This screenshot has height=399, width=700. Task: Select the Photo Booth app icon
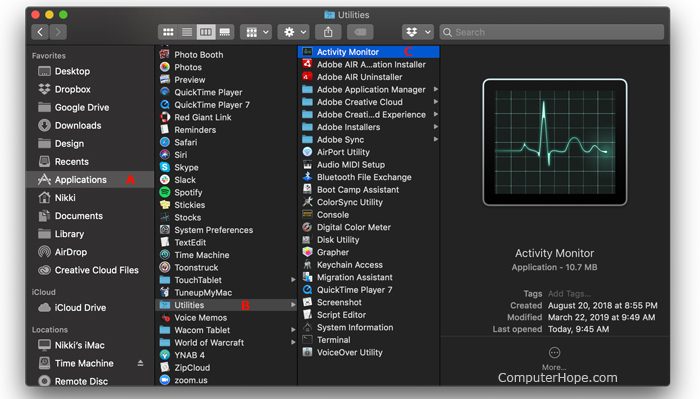(x=165, y=54)
